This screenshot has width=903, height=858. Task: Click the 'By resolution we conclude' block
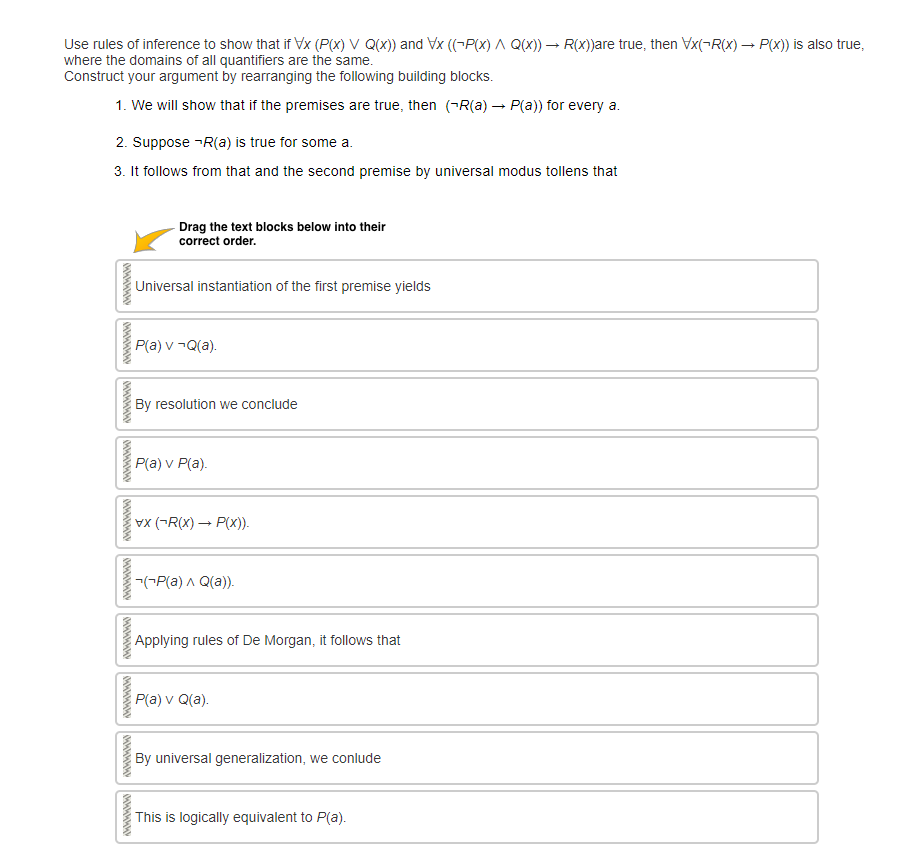tap(467, 404)
